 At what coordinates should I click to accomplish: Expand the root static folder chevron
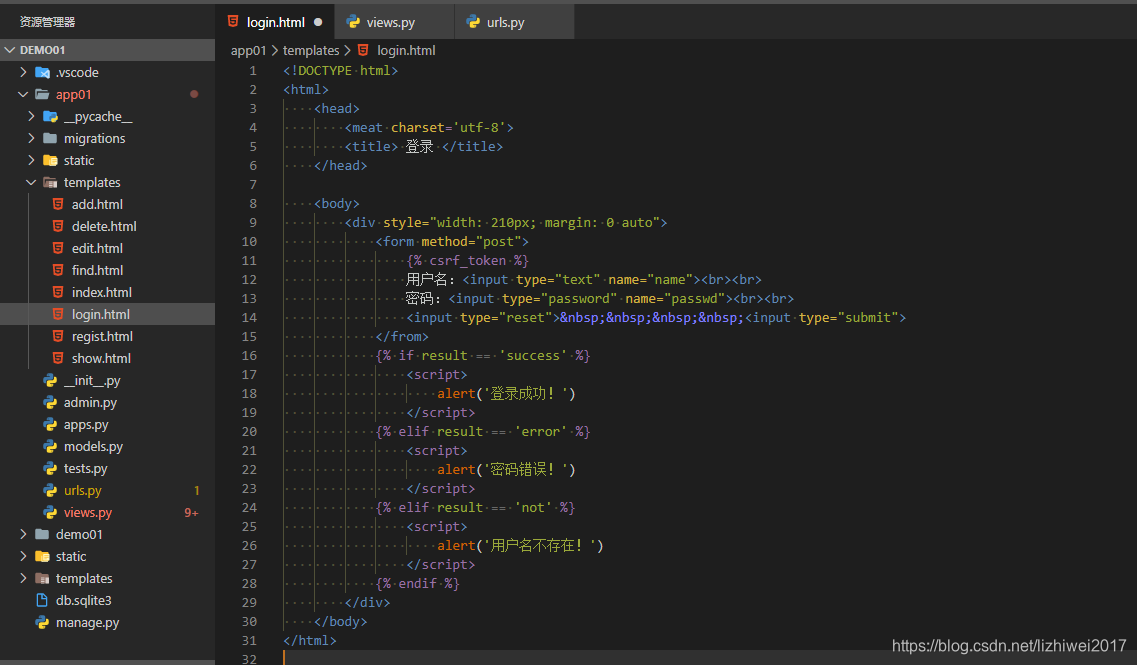coord(23,556)
